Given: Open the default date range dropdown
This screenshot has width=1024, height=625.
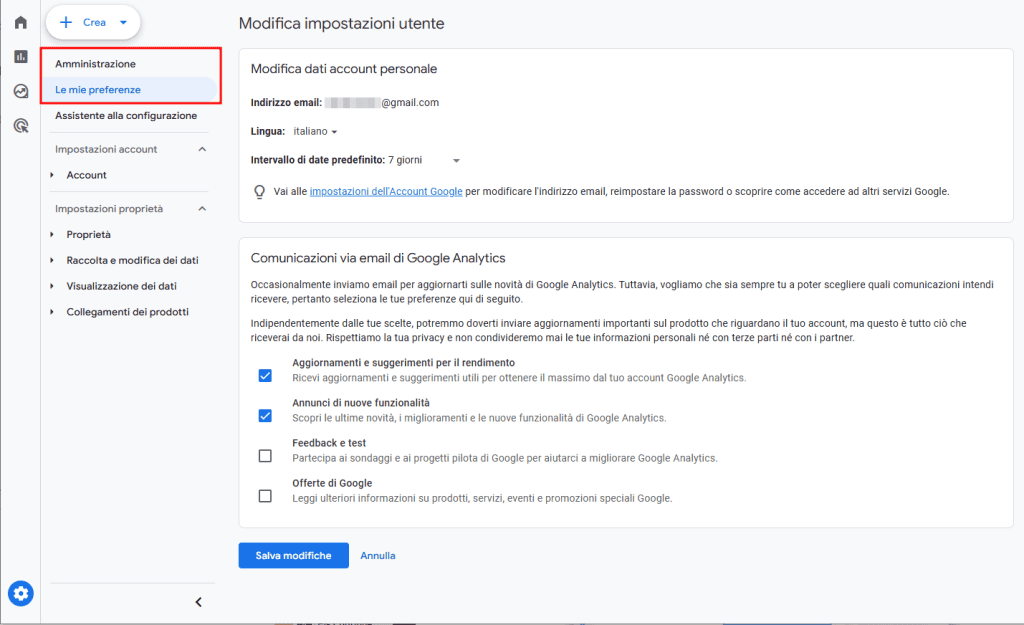Looking at the screenshot, I should point(424,160).
